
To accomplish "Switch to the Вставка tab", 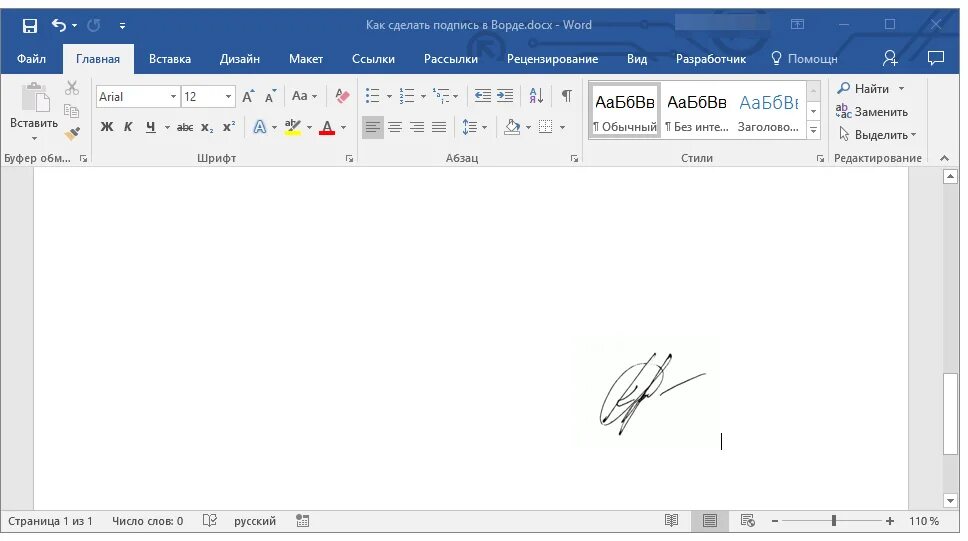I will (170, 59).
